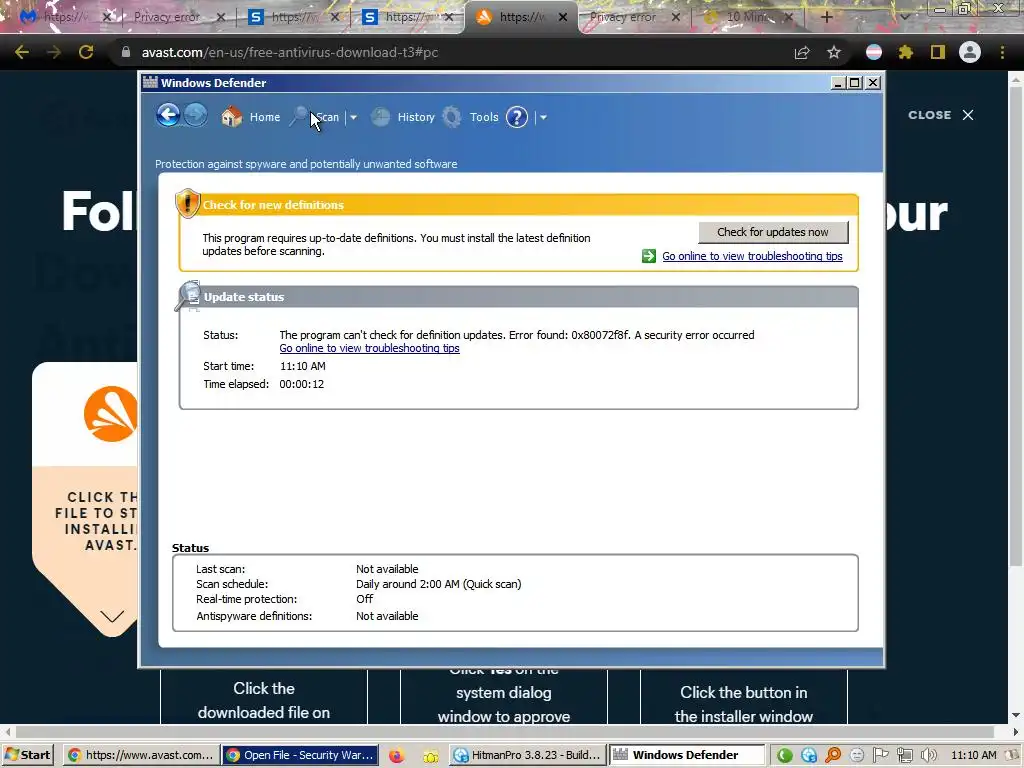
Task: Click the network tray icon
Action: (904, 756)
